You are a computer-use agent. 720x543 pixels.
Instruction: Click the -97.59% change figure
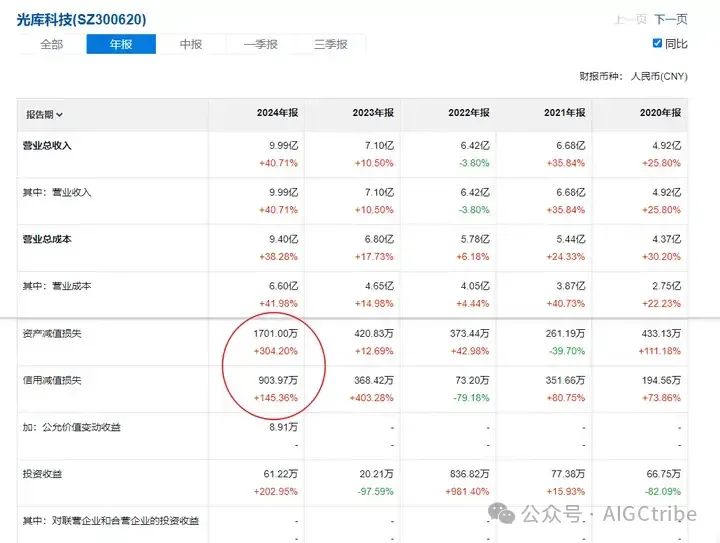coord(375,492)
